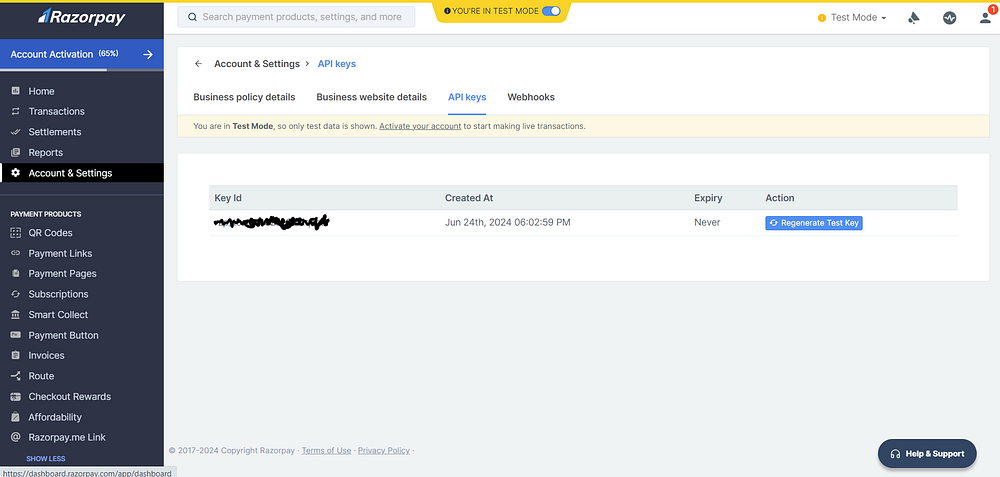Click the Expiry column header
Viewport: 1000px width, 477px height.
pos(708,198)
